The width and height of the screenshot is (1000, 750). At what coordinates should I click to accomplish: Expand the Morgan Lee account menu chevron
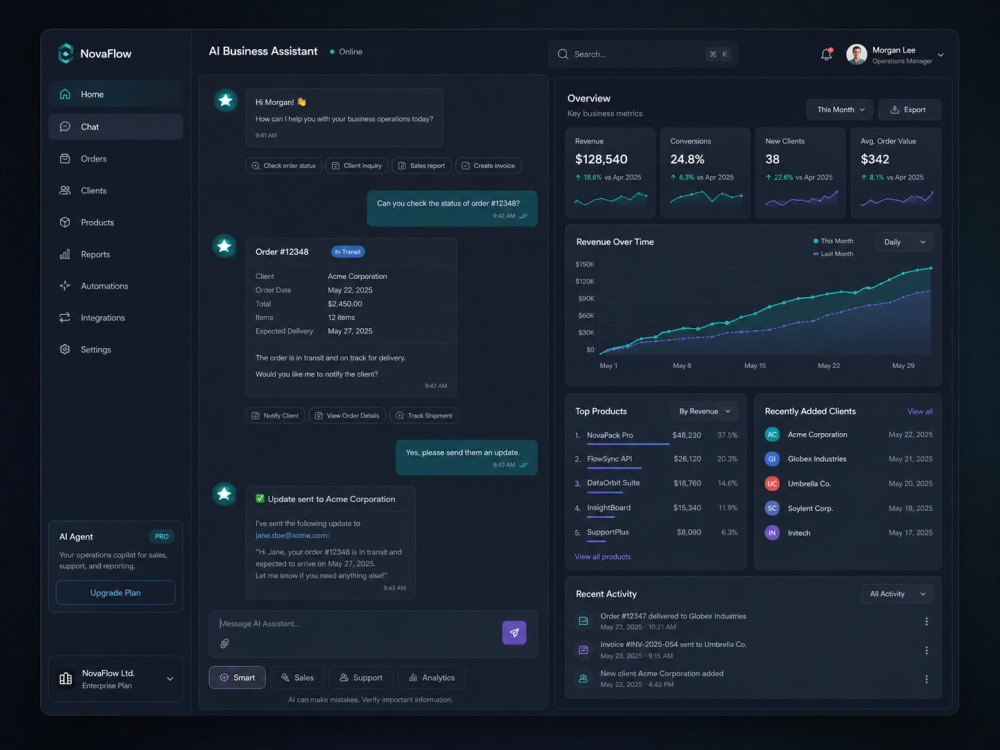[x=940, y=55]
